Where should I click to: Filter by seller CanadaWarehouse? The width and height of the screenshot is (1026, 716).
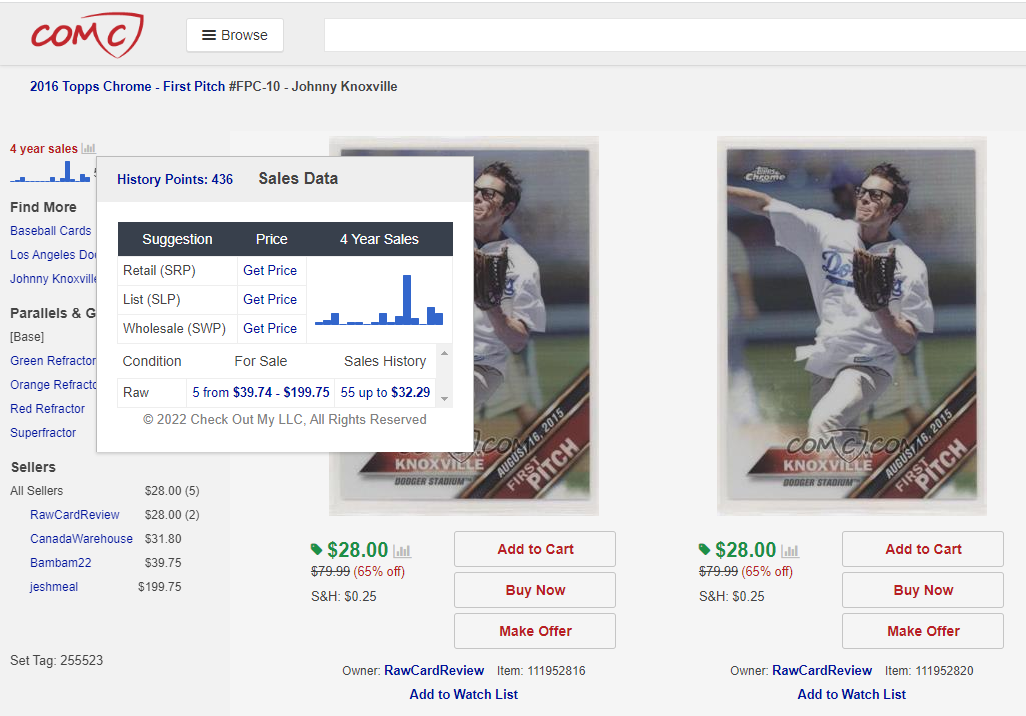coord(81,539)
